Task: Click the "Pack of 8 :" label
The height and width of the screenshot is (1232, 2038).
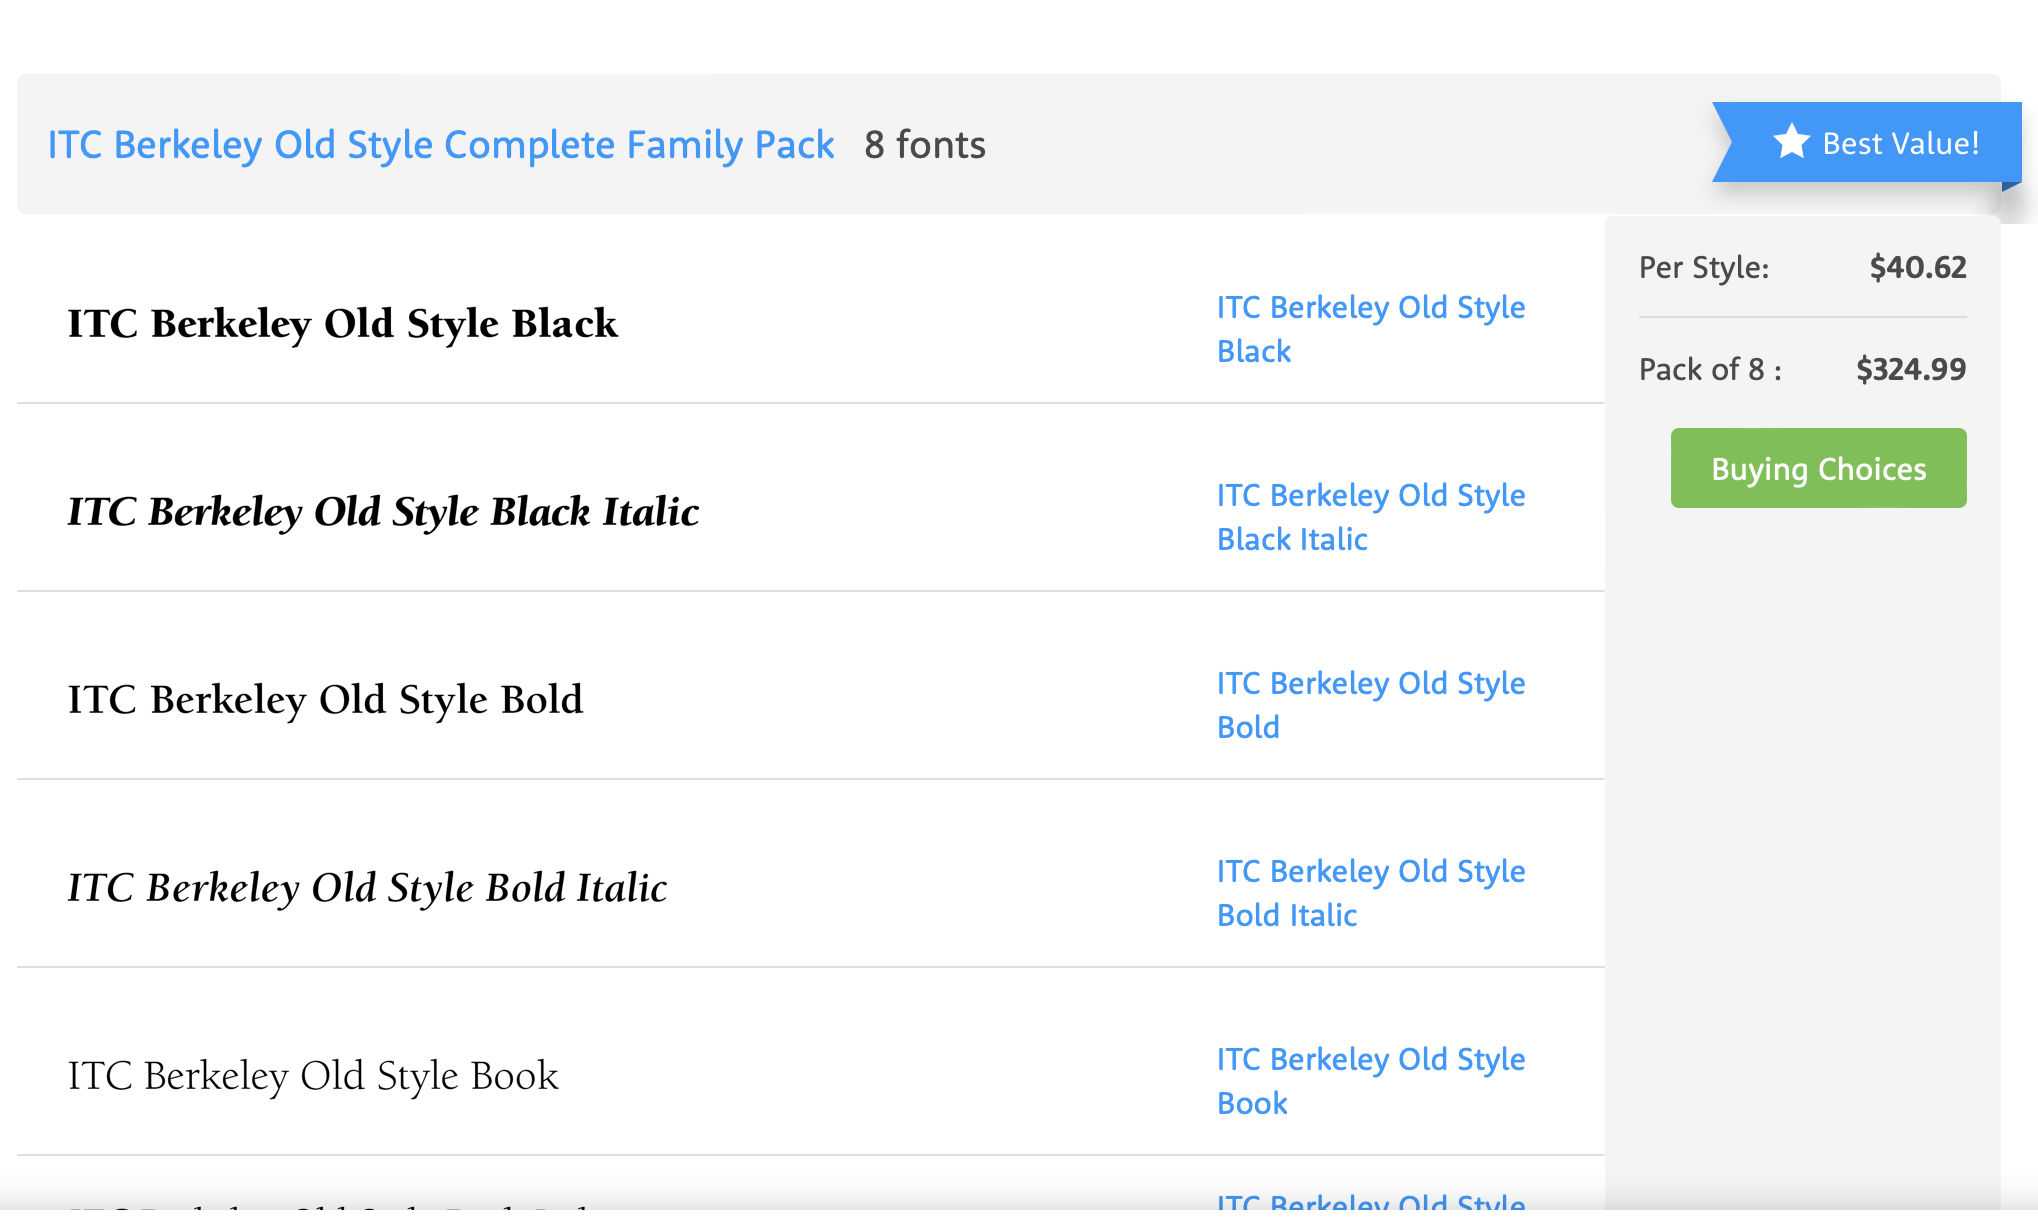Action: [x=1710, y=370]
